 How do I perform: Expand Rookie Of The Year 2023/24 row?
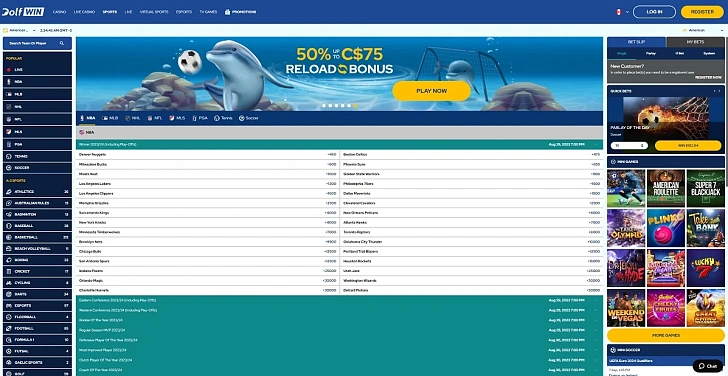pos(339,320)
